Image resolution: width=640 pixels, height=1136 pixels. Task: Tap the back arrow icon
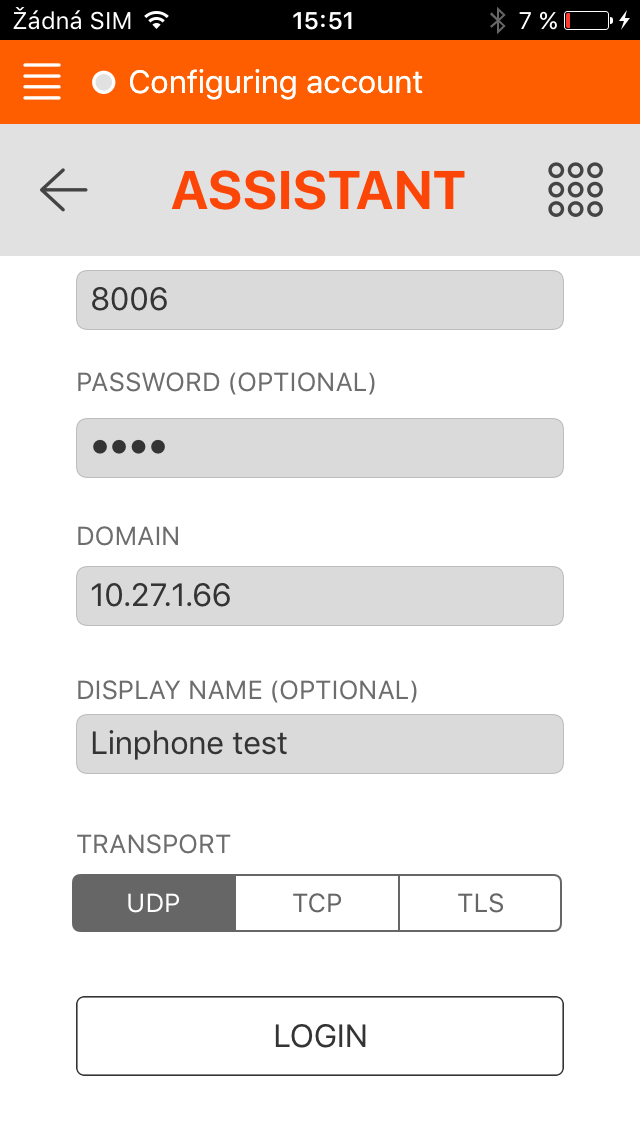tap(64, 190)
